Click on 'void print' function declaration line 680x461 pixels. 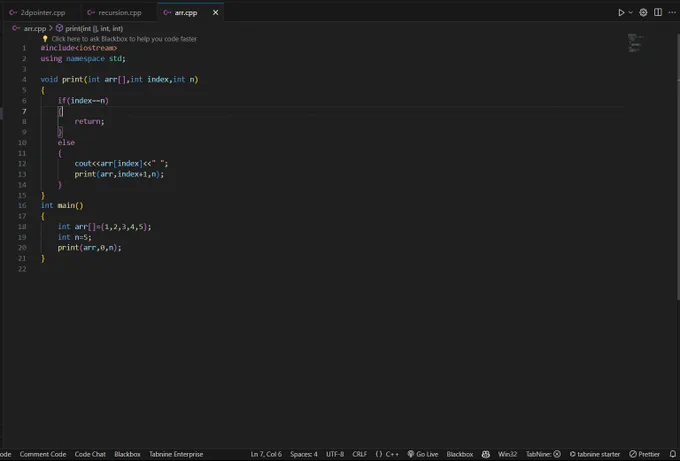click(119, 79)
